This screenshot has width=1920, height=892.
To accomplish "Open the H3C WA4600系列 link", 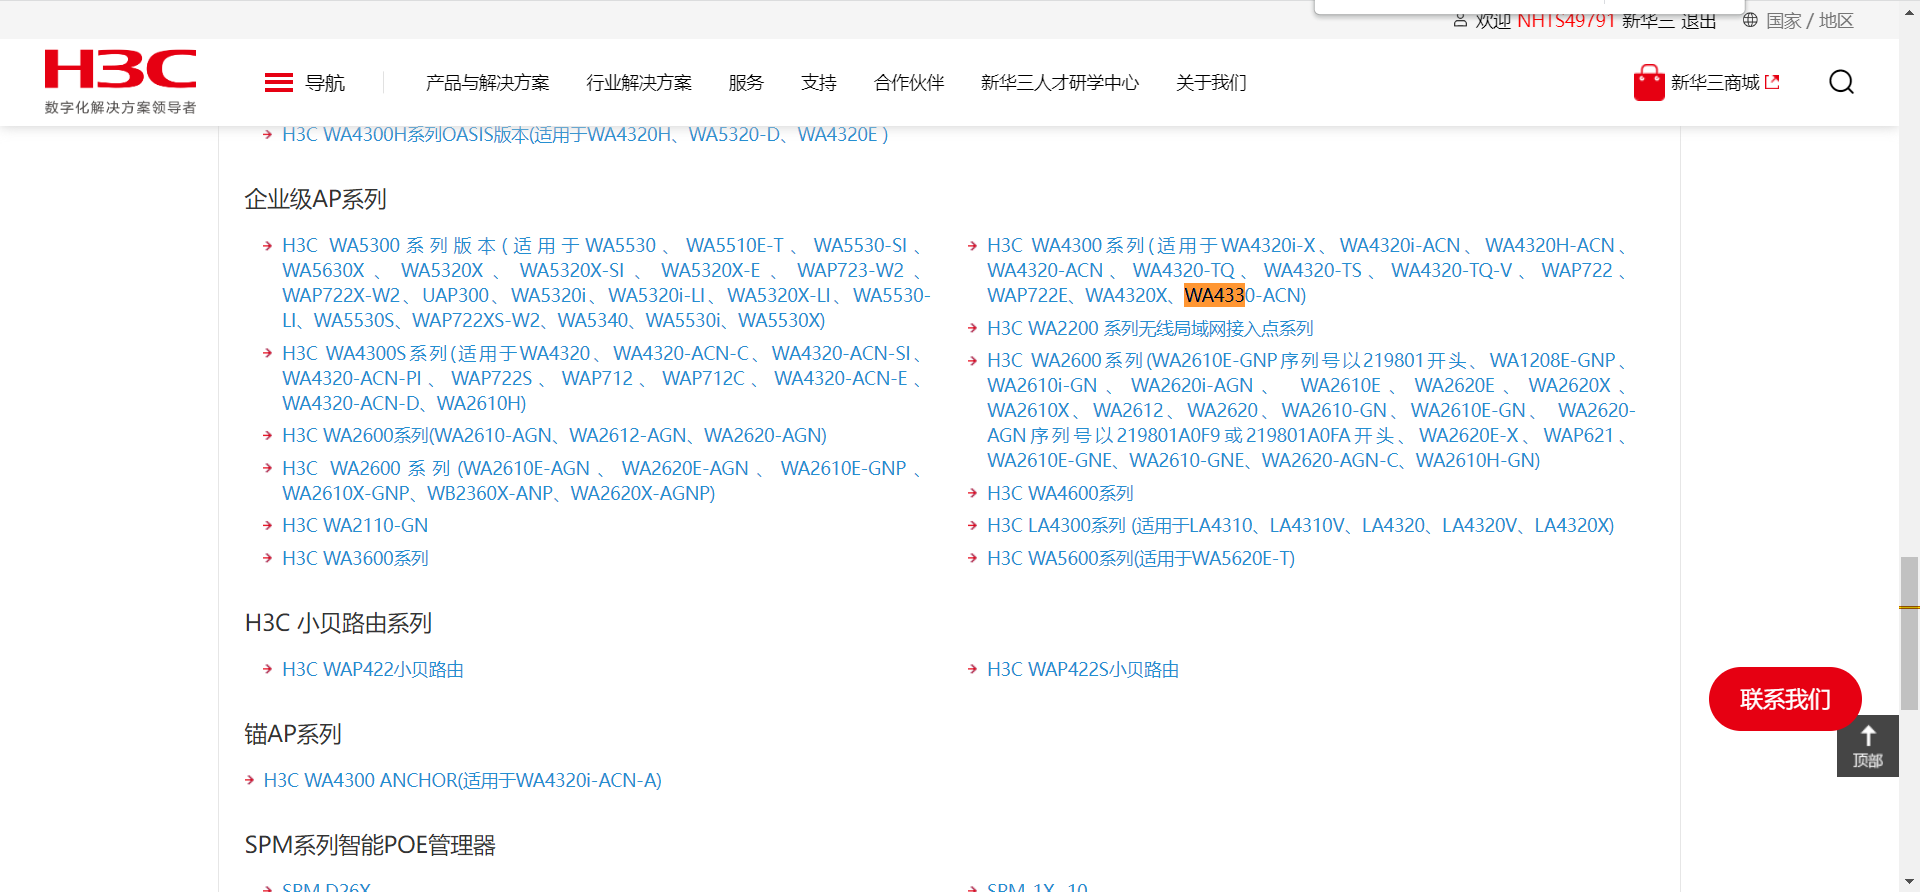I will pyautogui.click(x=1060, y=494).
